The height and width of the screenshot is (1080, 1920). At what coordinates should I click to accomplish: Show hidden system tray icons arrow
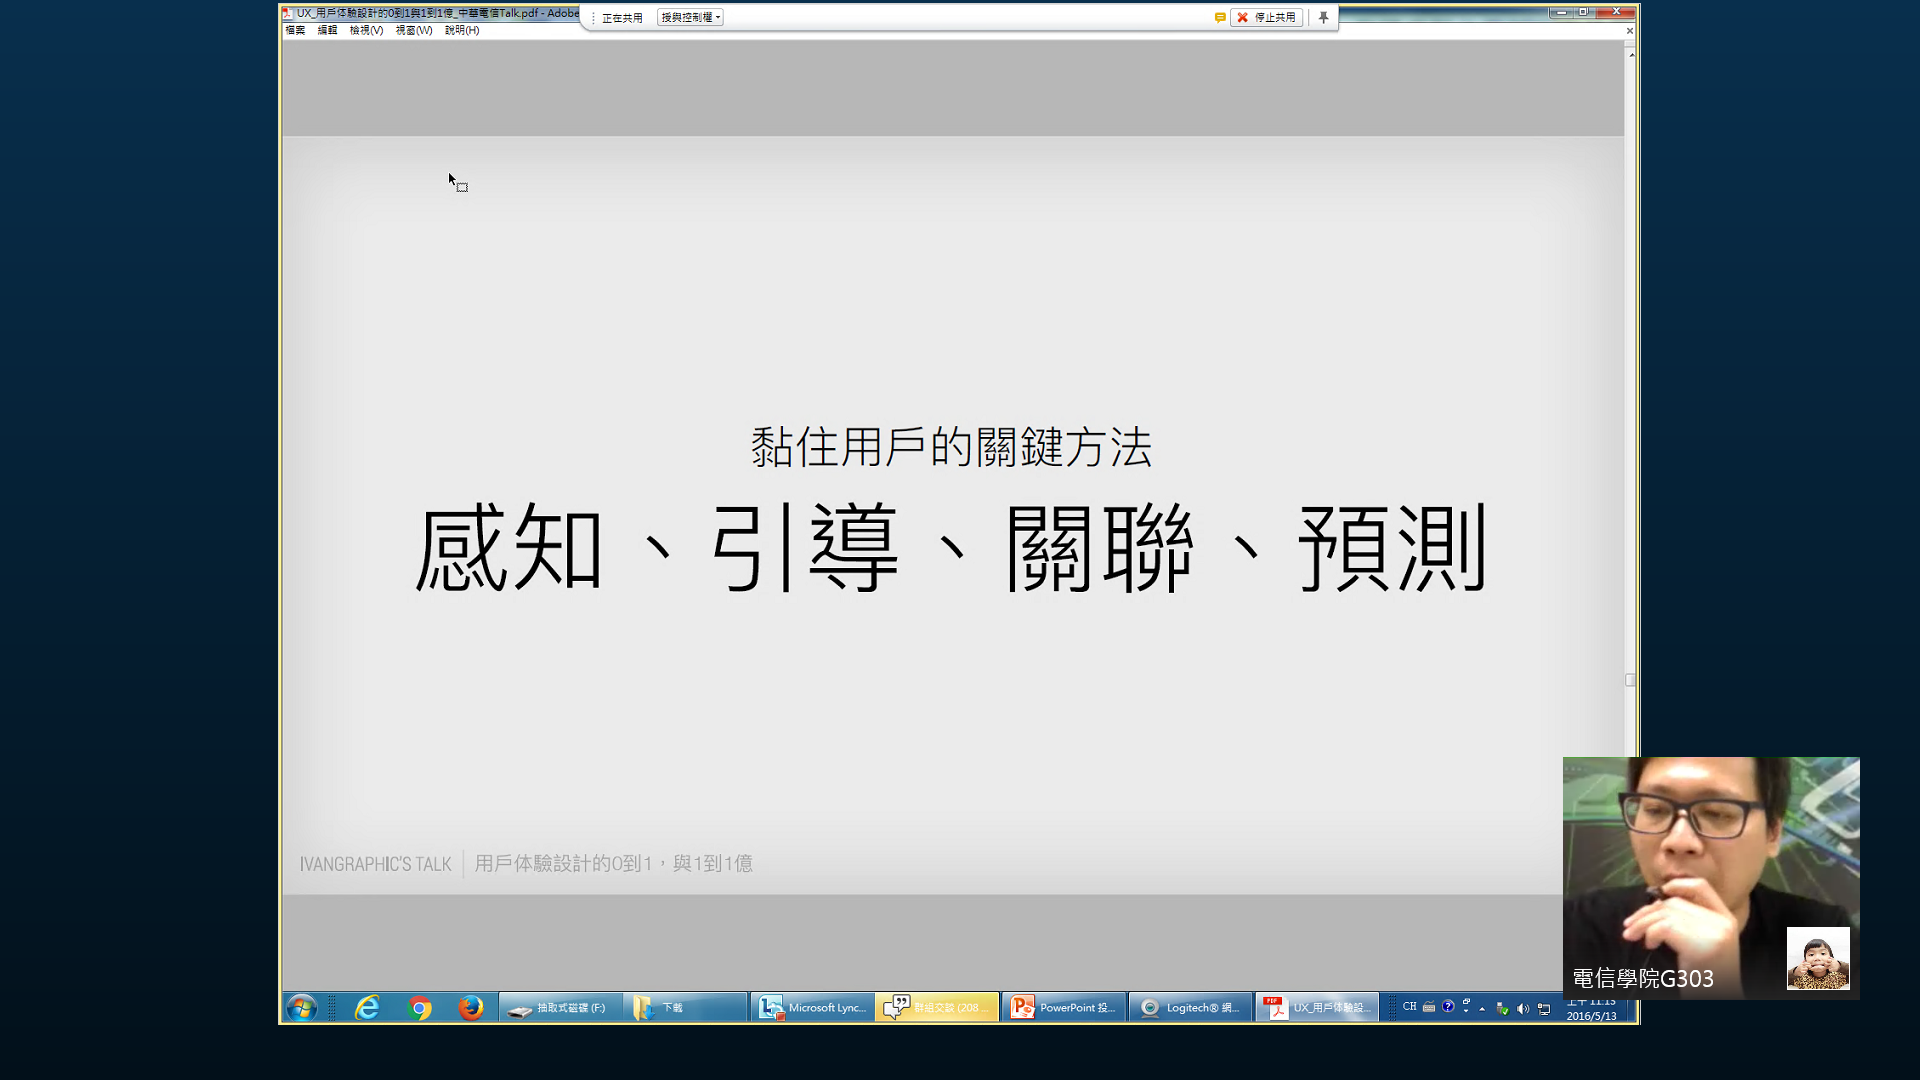click(x=1482, y=1009)
